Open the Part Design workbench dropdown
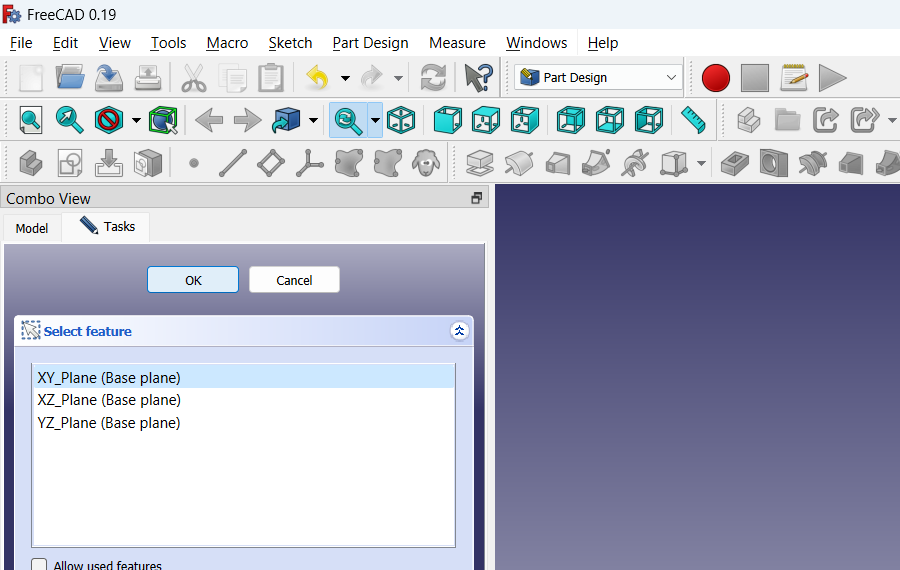Screen dimensions: 900x570 pos(598,77)
